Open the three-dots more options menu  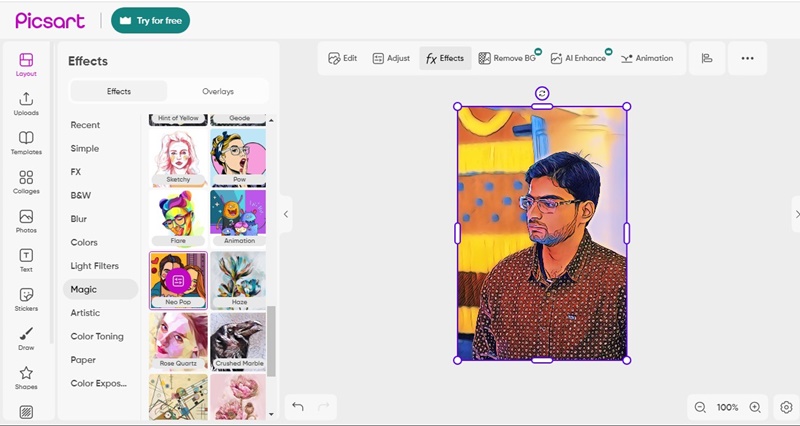747,58
